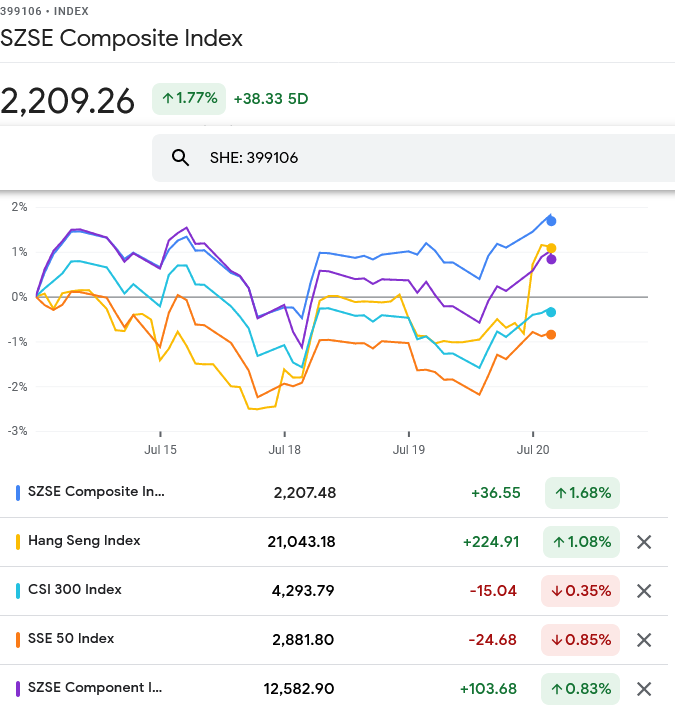This screenshot has width=675, height=712.
Task: Click the yellow Hang Seng color marker
Action: tap(19, 541)
